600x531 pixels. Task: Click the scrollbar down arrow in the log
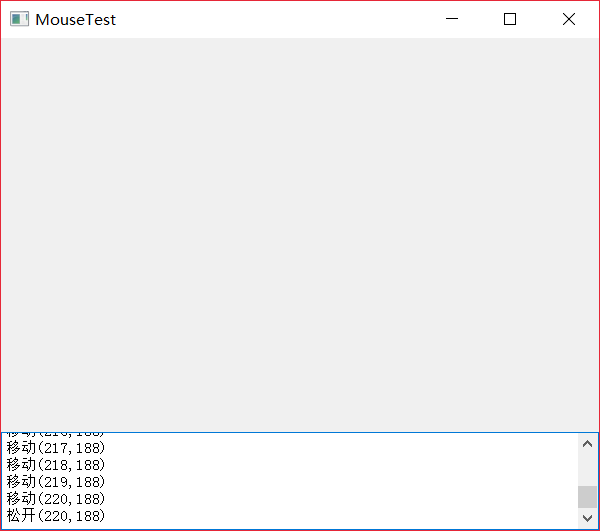[x=587, y=518]
